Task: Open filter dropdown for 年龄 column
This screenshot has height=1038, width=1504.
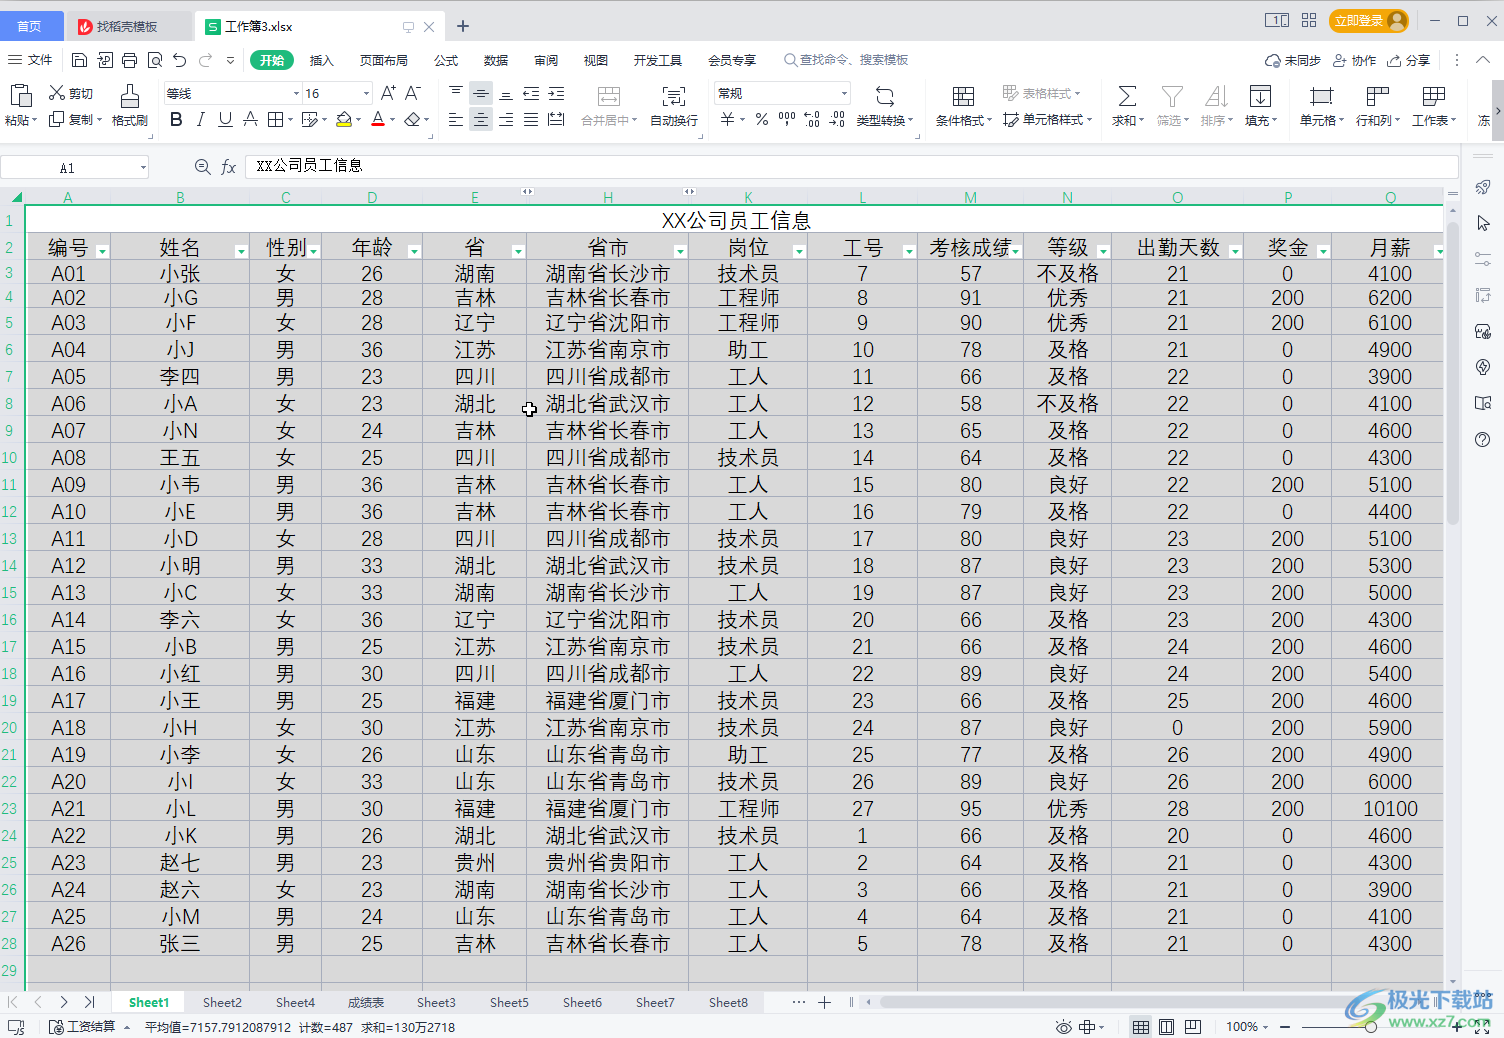Action: pos(414,251)
